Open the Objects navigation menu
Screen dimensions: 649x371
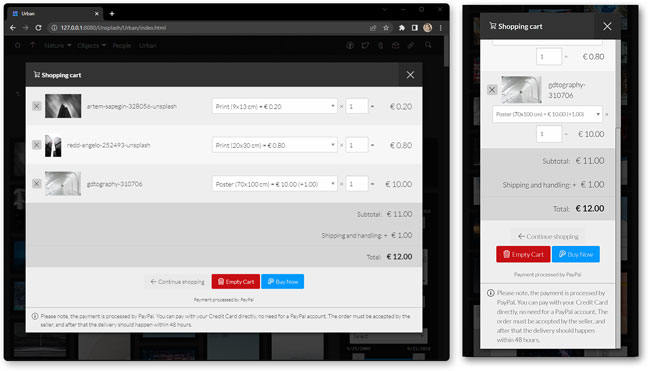coord(91,46)
